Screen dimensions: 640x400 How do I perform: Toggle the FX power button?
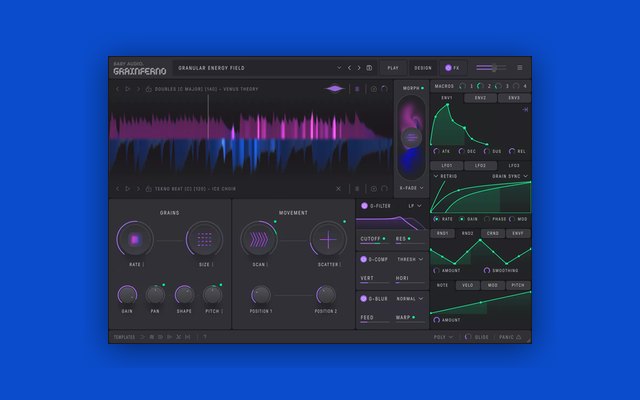click(448, 68)
